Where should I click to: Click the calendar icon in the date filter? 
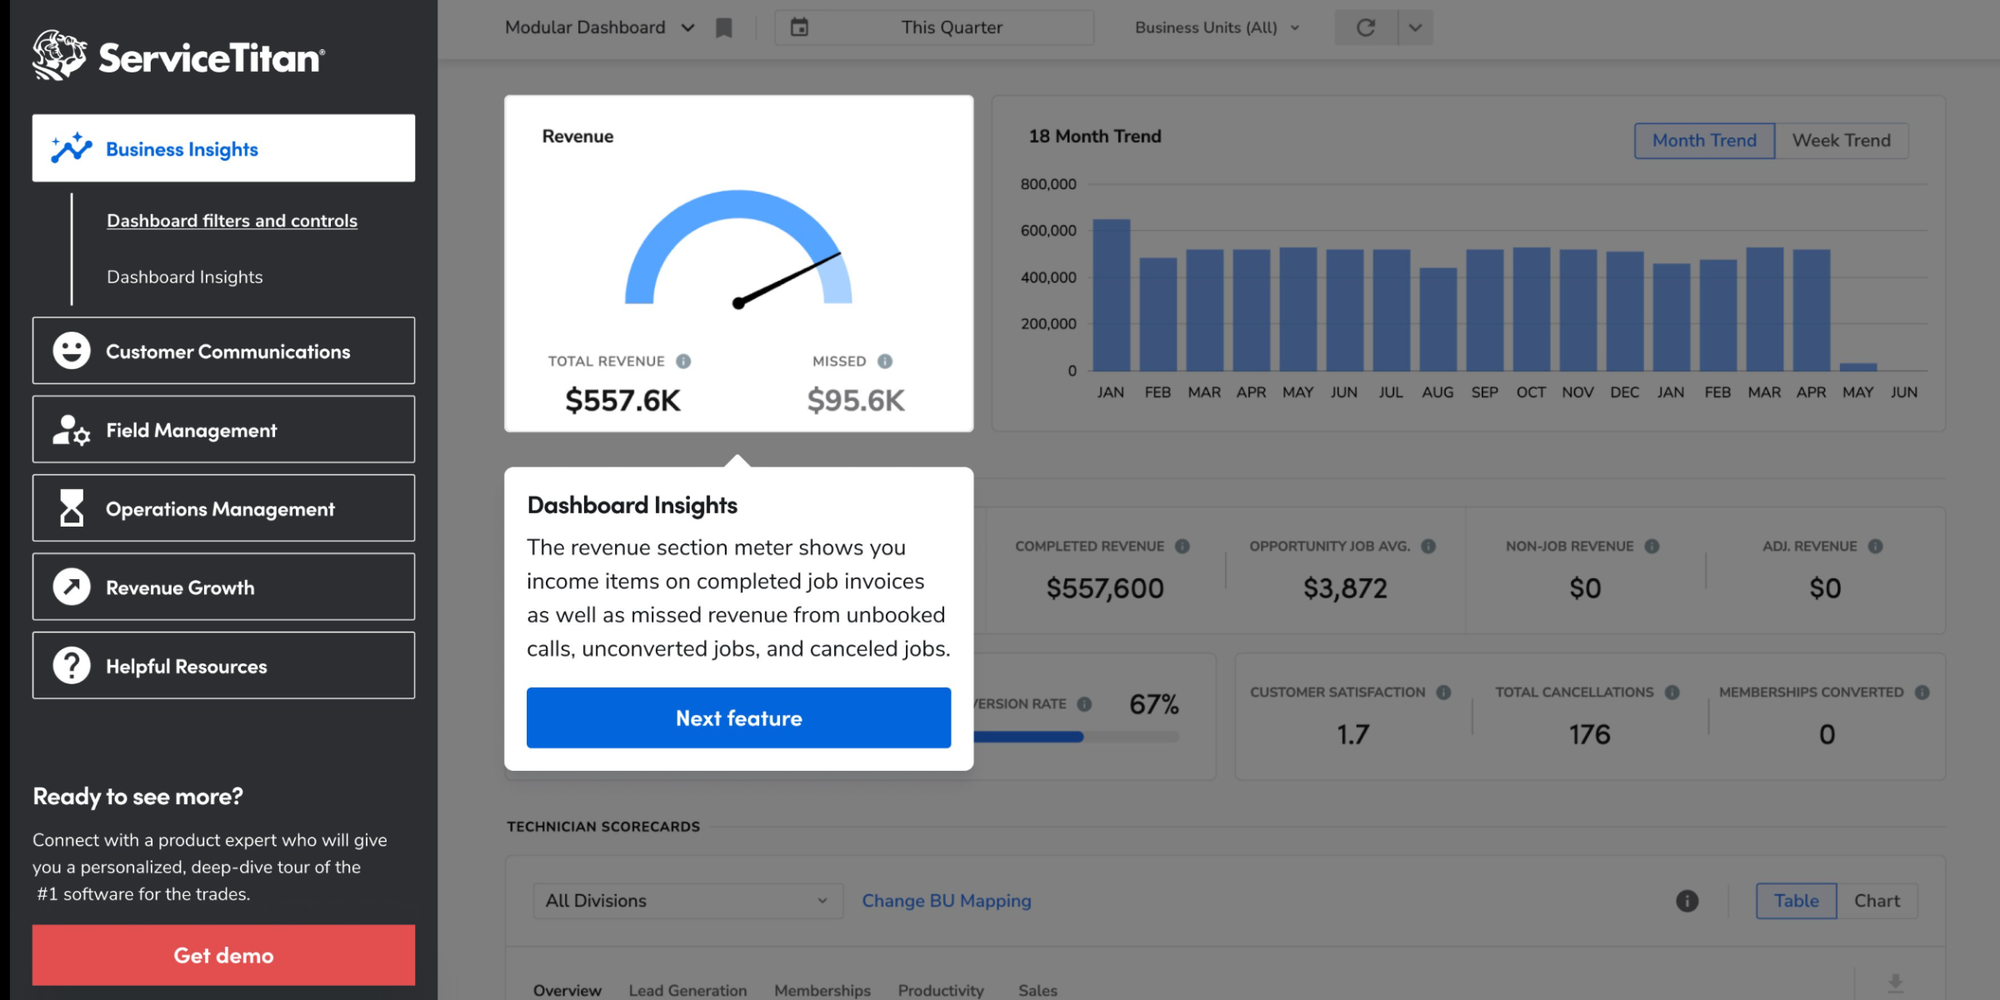tap(799, 27)
